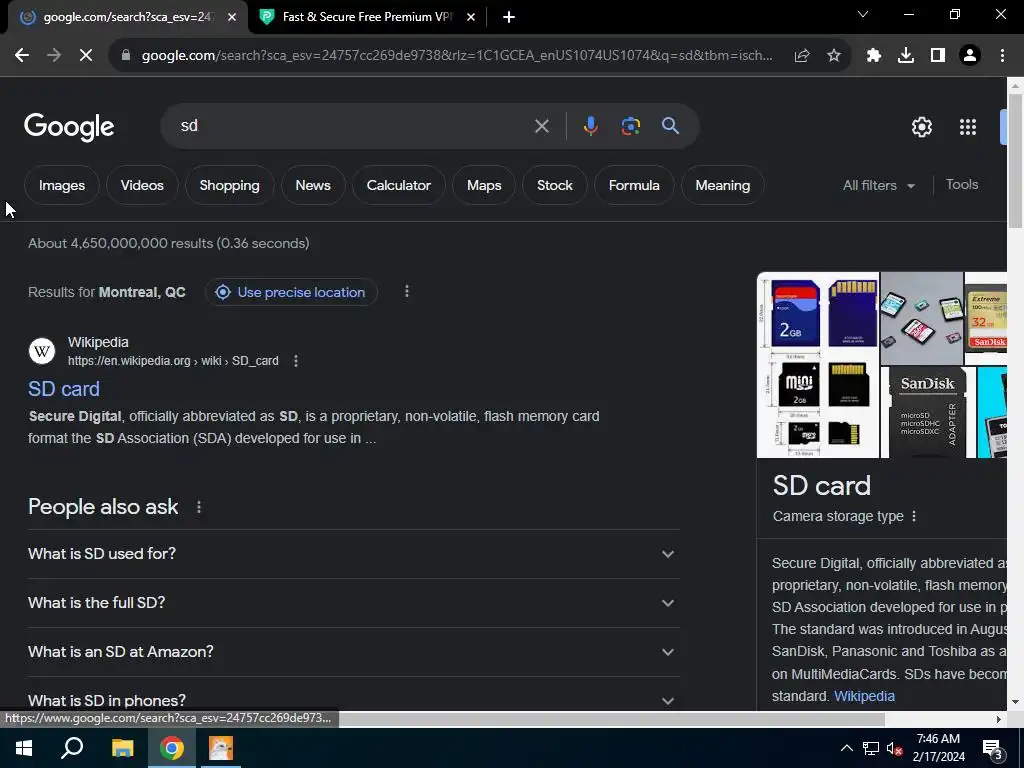The width and height of the screenshot is (1024, 768).
Task: Select the Videos filter chip
Action: pyautogui.click(x=142, y=185)
